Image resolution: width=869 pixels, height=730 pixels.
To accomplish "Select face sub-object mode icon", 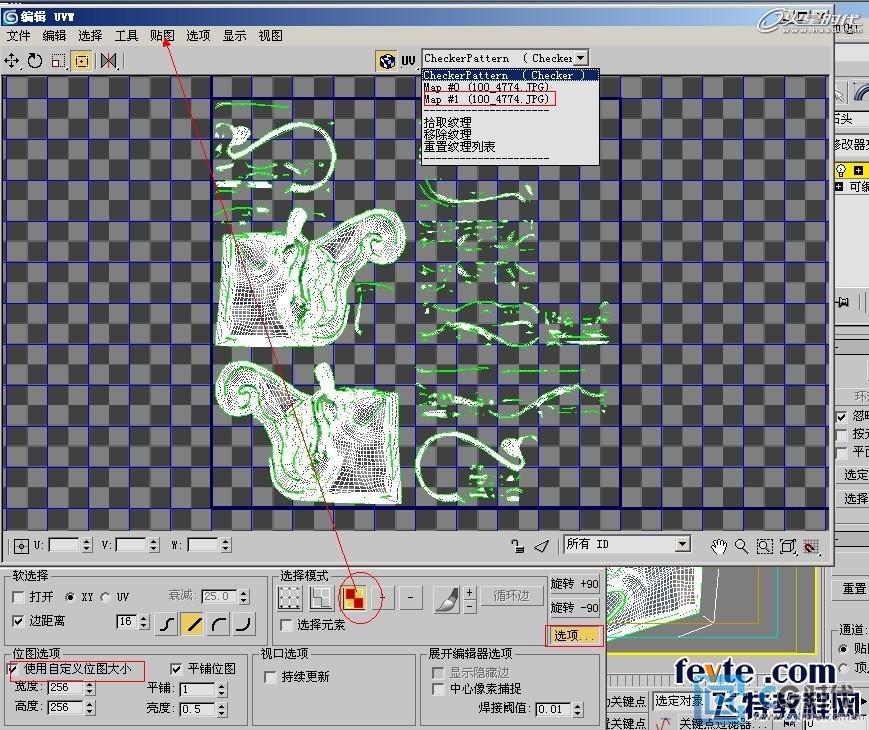I will 354,598.
